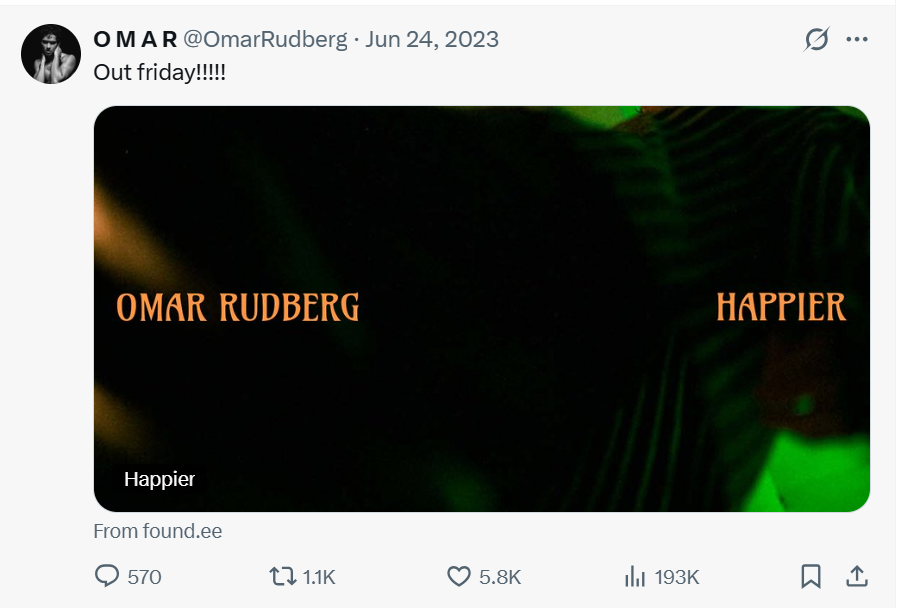The height and width of the screenshot is (608, 897).
Task: Click the 193K views count
Action: point(677,577)
